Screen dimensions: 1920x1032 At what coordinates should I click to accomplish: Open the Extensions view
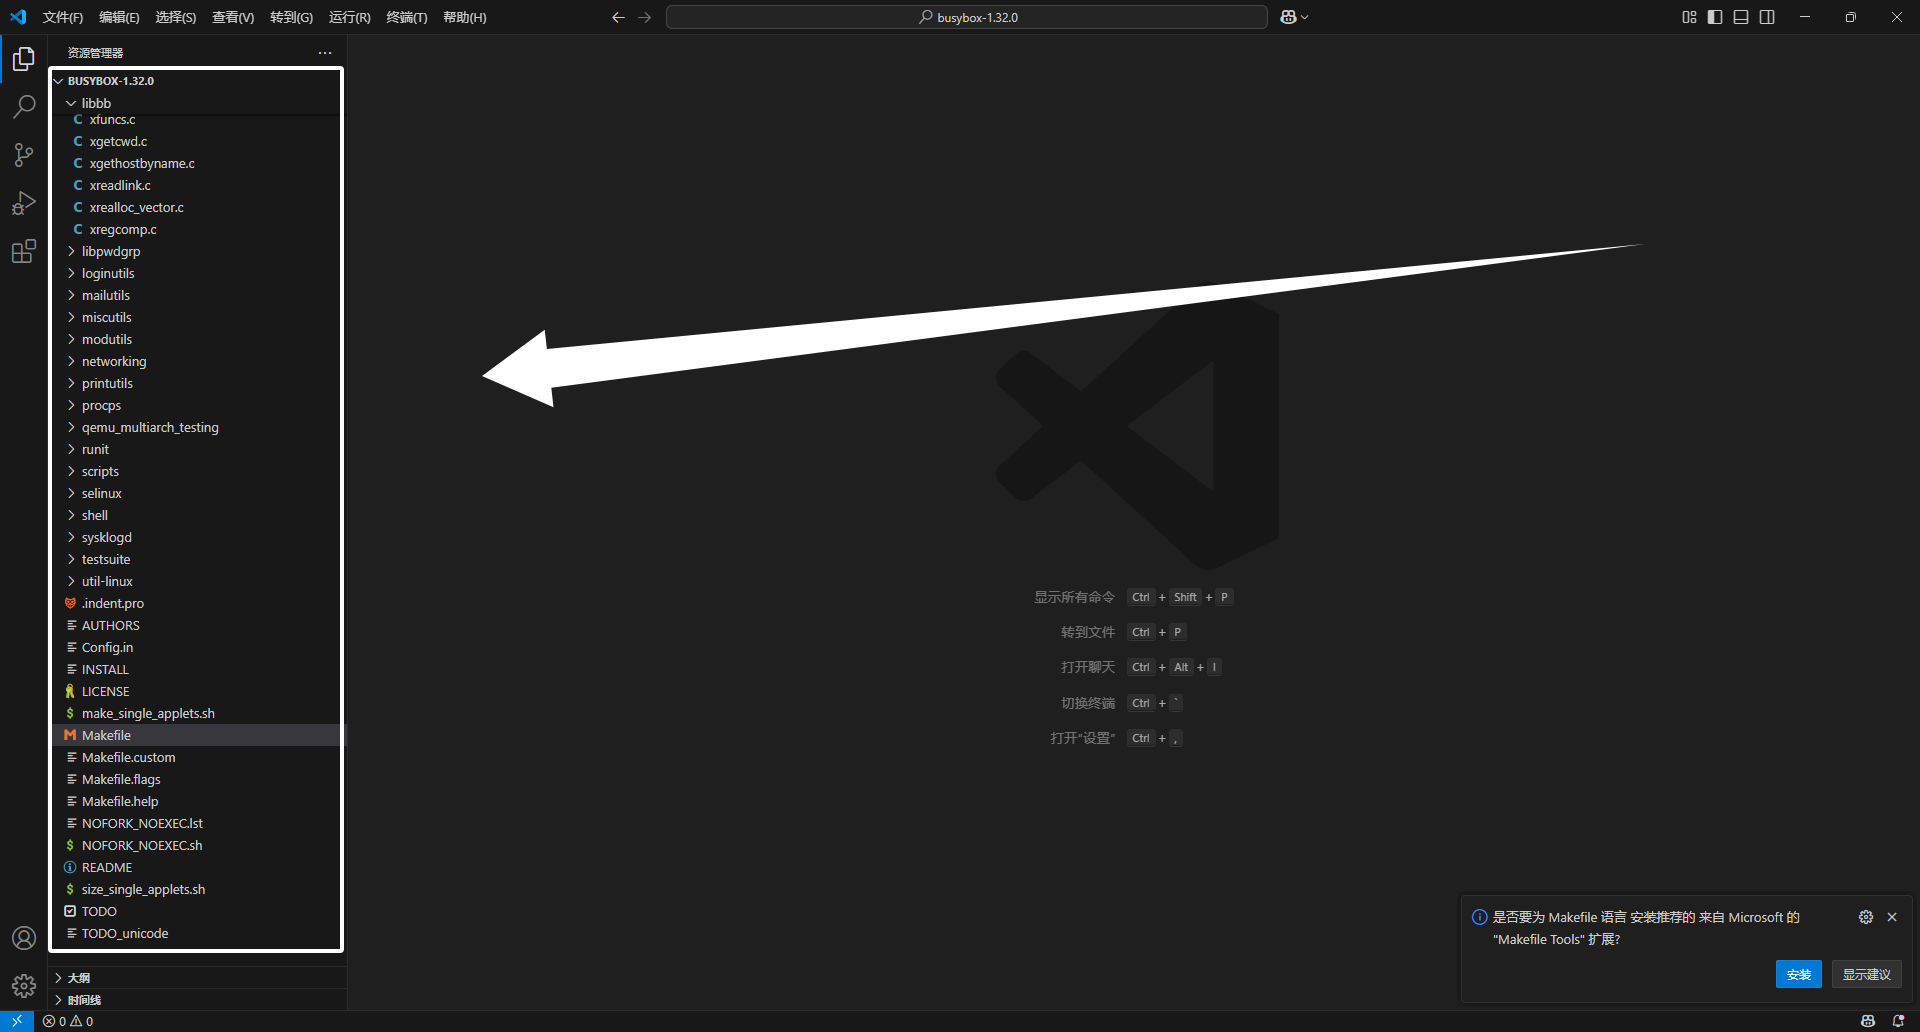point(24,251)
